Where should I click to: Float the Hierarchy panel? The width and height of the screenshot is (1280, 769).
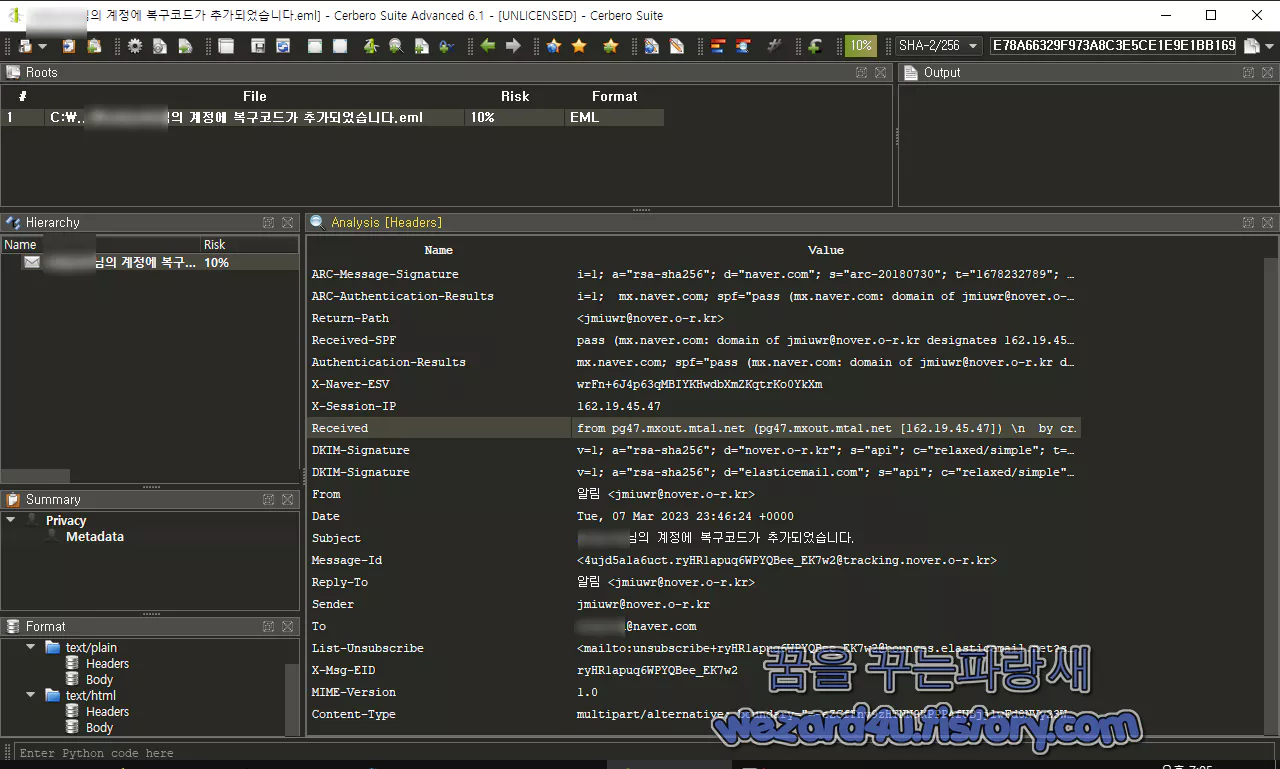click(269, 222)
